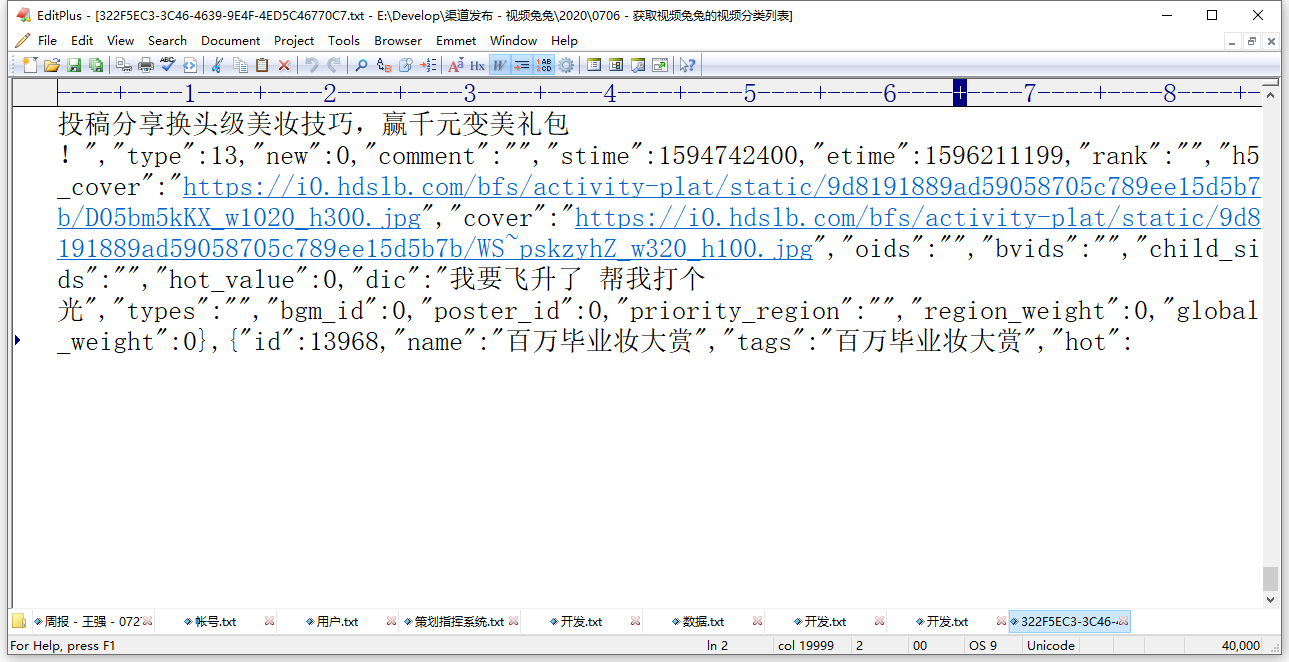Open Print Preview from the toolbar
The width and height of the screenshot is (1289, 662).
(124, 65)
